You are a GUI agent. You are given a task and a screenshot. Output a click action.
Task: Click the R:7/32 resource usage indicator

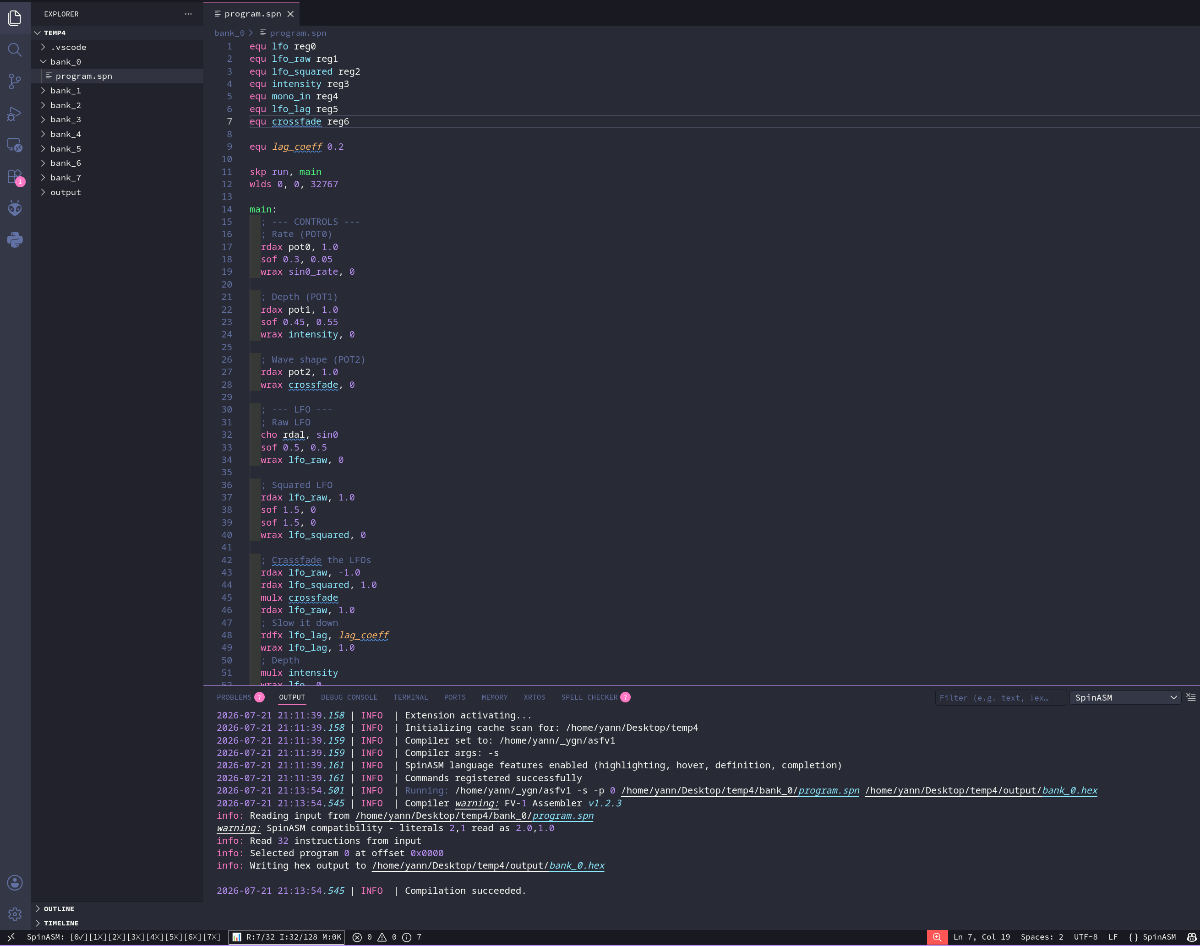[x=288, y=937]
